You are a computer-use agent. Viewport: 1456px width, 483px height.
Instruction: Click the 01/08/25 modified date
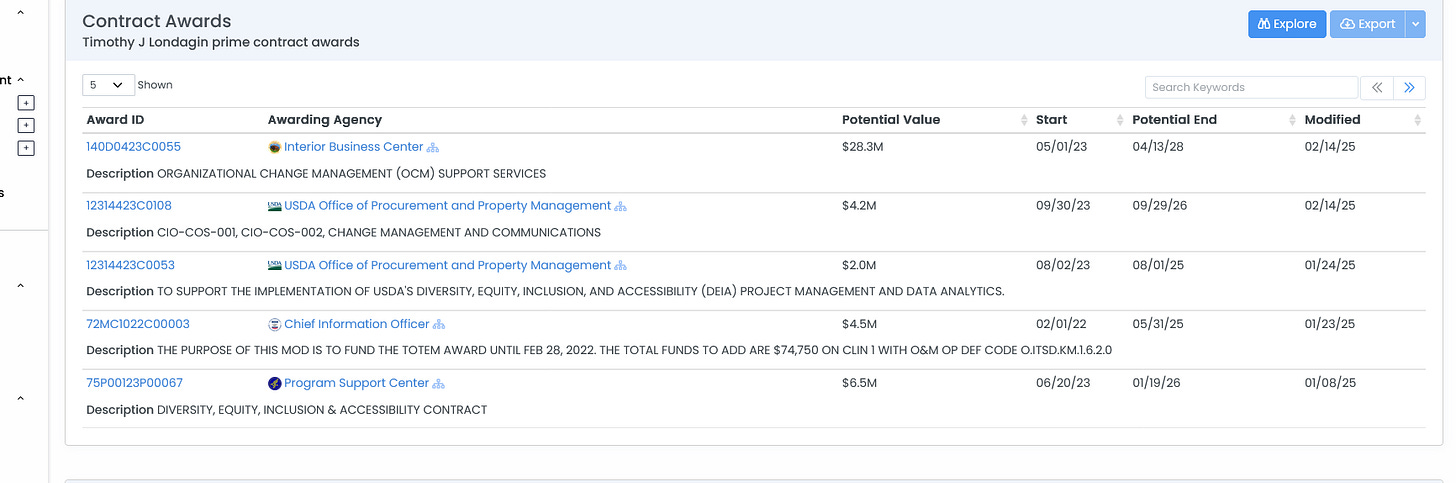tap(1330, 383)
